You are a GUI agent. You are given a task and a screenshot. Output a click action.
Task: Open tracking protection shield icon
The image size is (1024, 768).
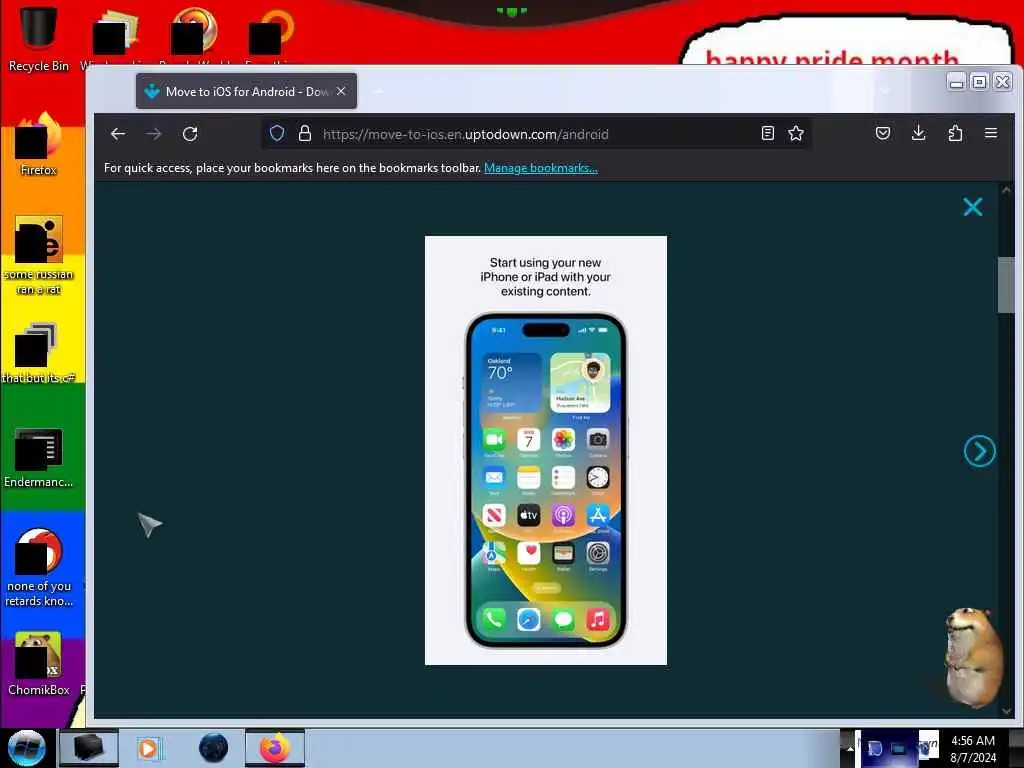coord(277,134)
